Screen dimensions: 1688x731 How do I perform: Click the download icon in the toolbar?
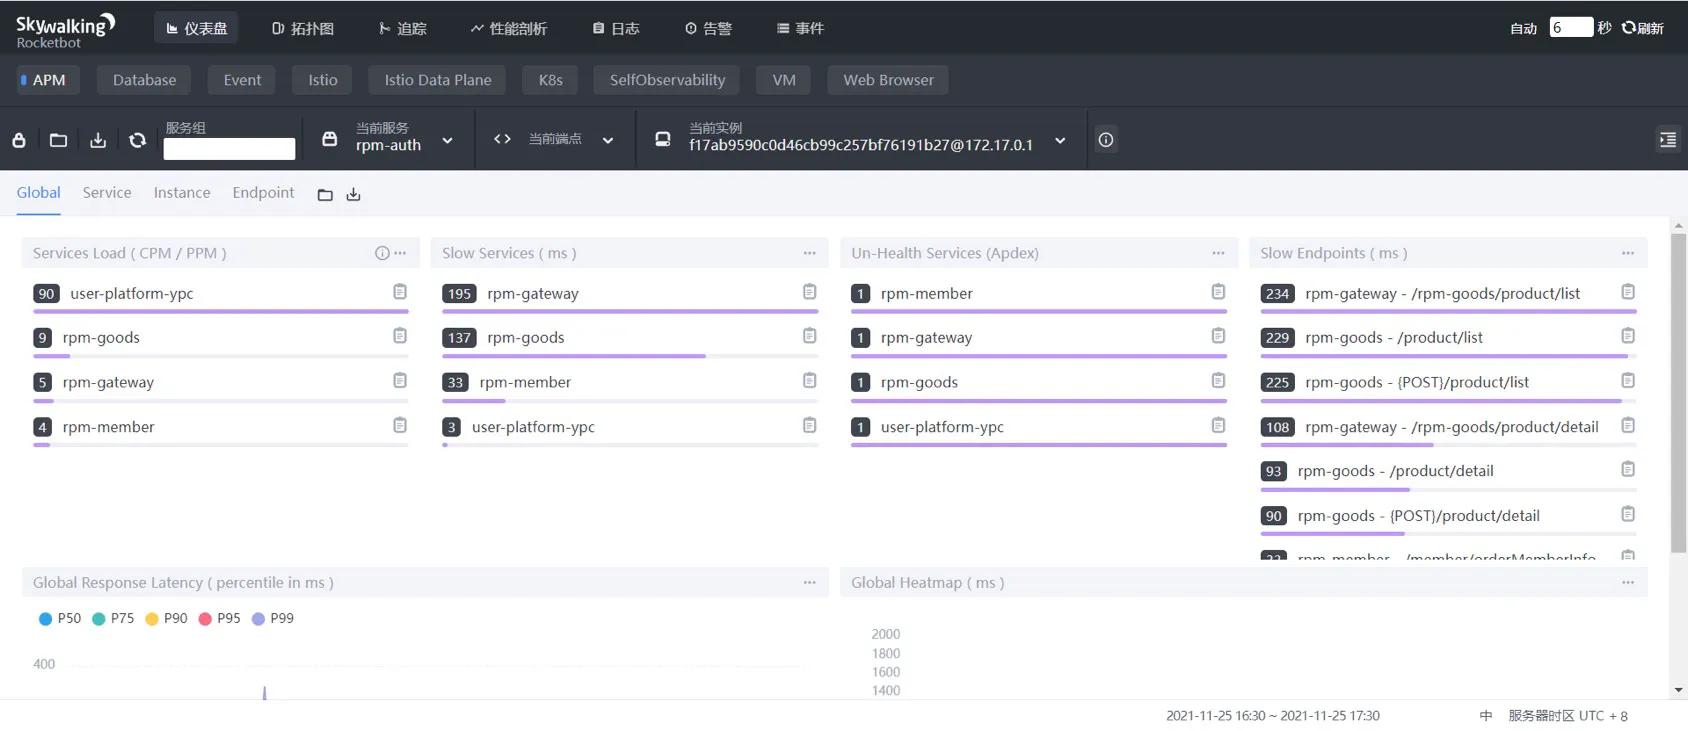tap(98, 140)
